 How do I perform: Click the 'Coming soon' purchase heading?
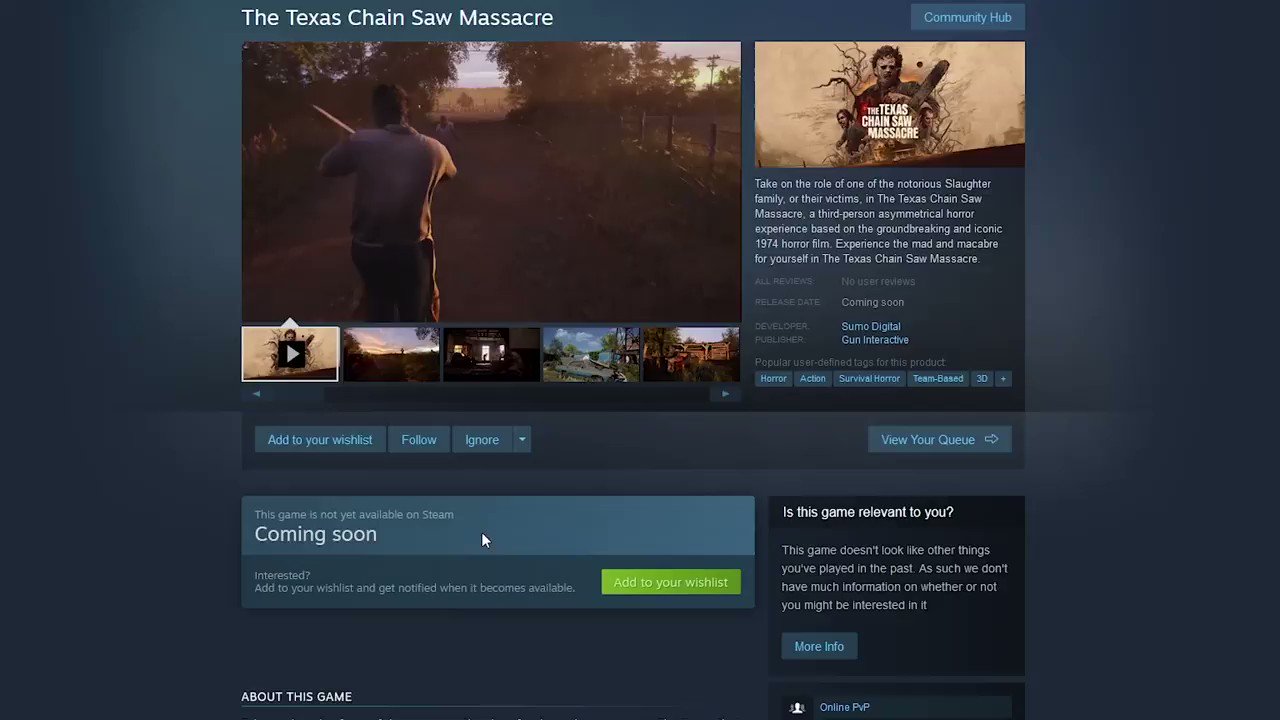click(316, 534)
